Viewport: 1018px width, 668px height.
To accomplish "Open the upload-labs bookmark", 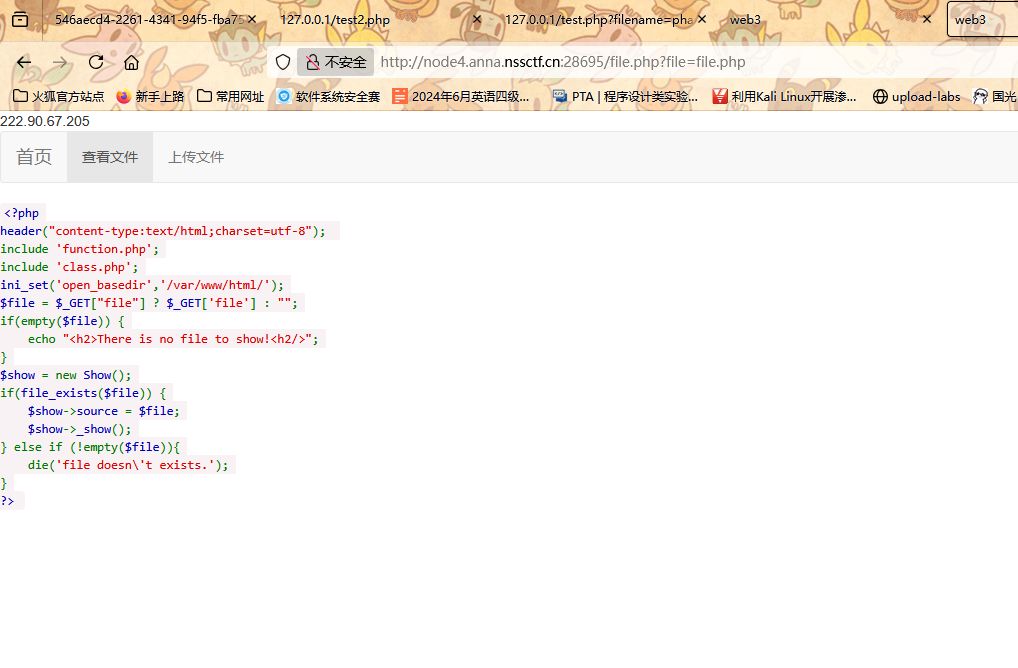I will 916,97.
